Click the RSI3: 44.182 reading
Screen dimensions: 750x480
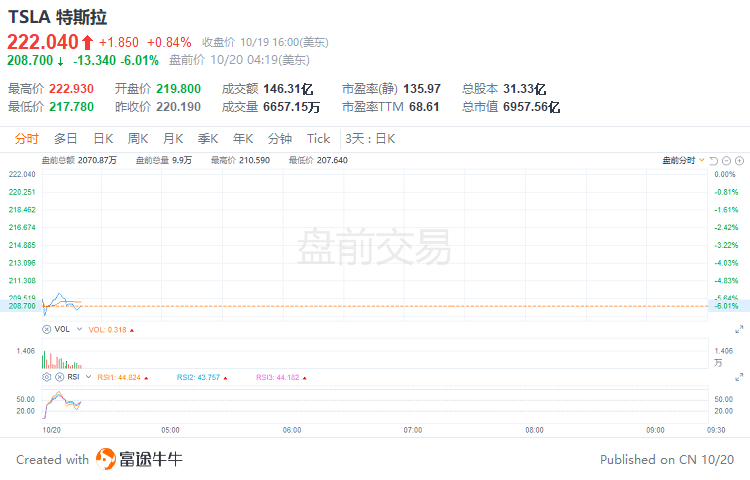[x=278, y=378]
